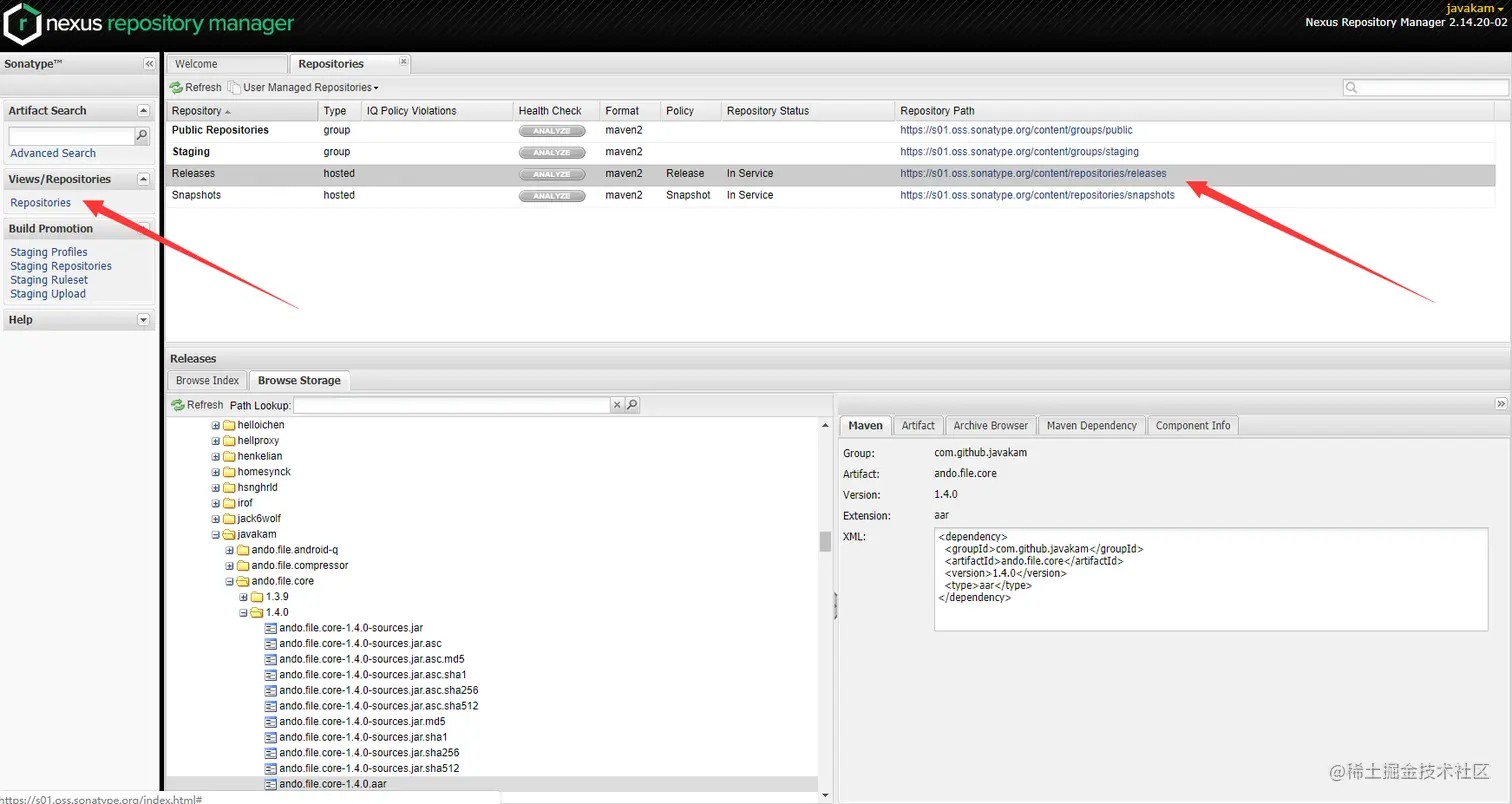Expand the hellproxy folder node

click(216, 441)
